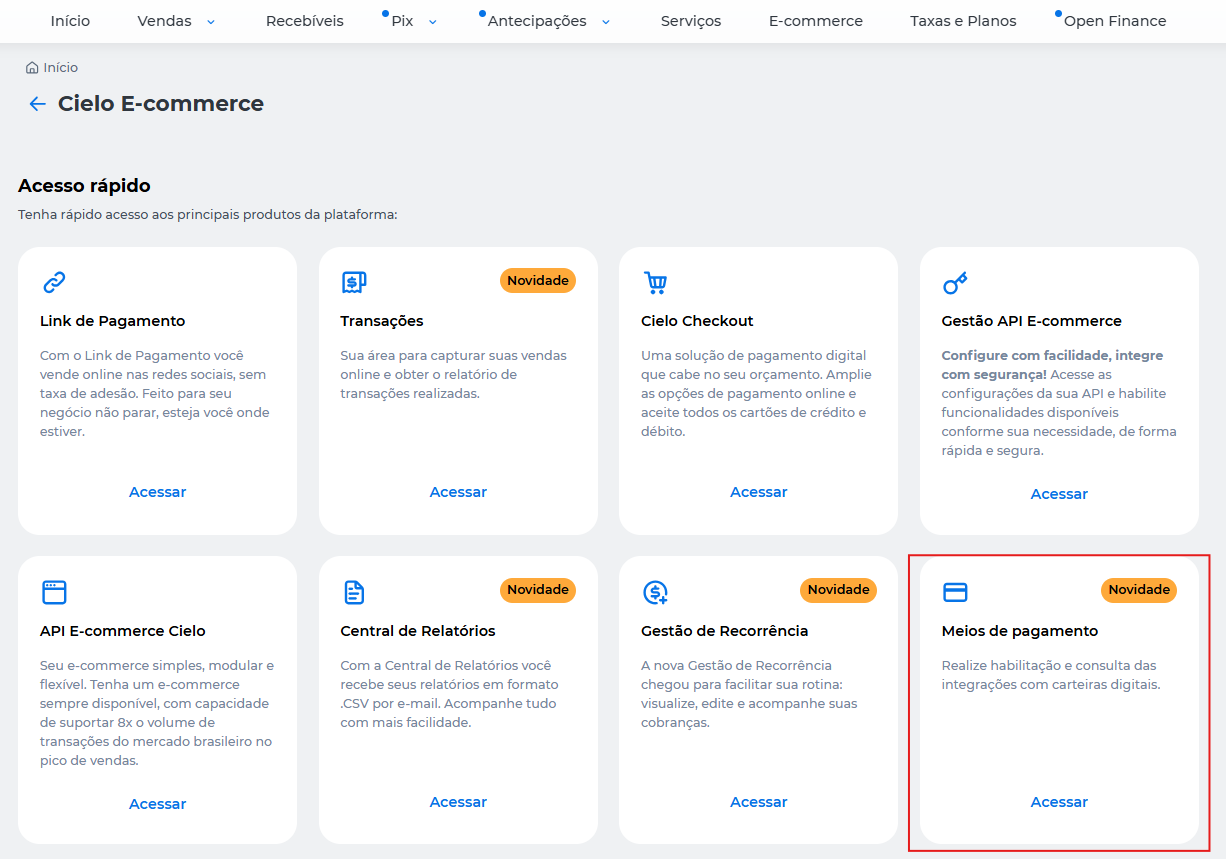Click Acessar on Central de Relatórios card
Screen dimensions: 1226x859
458,802
